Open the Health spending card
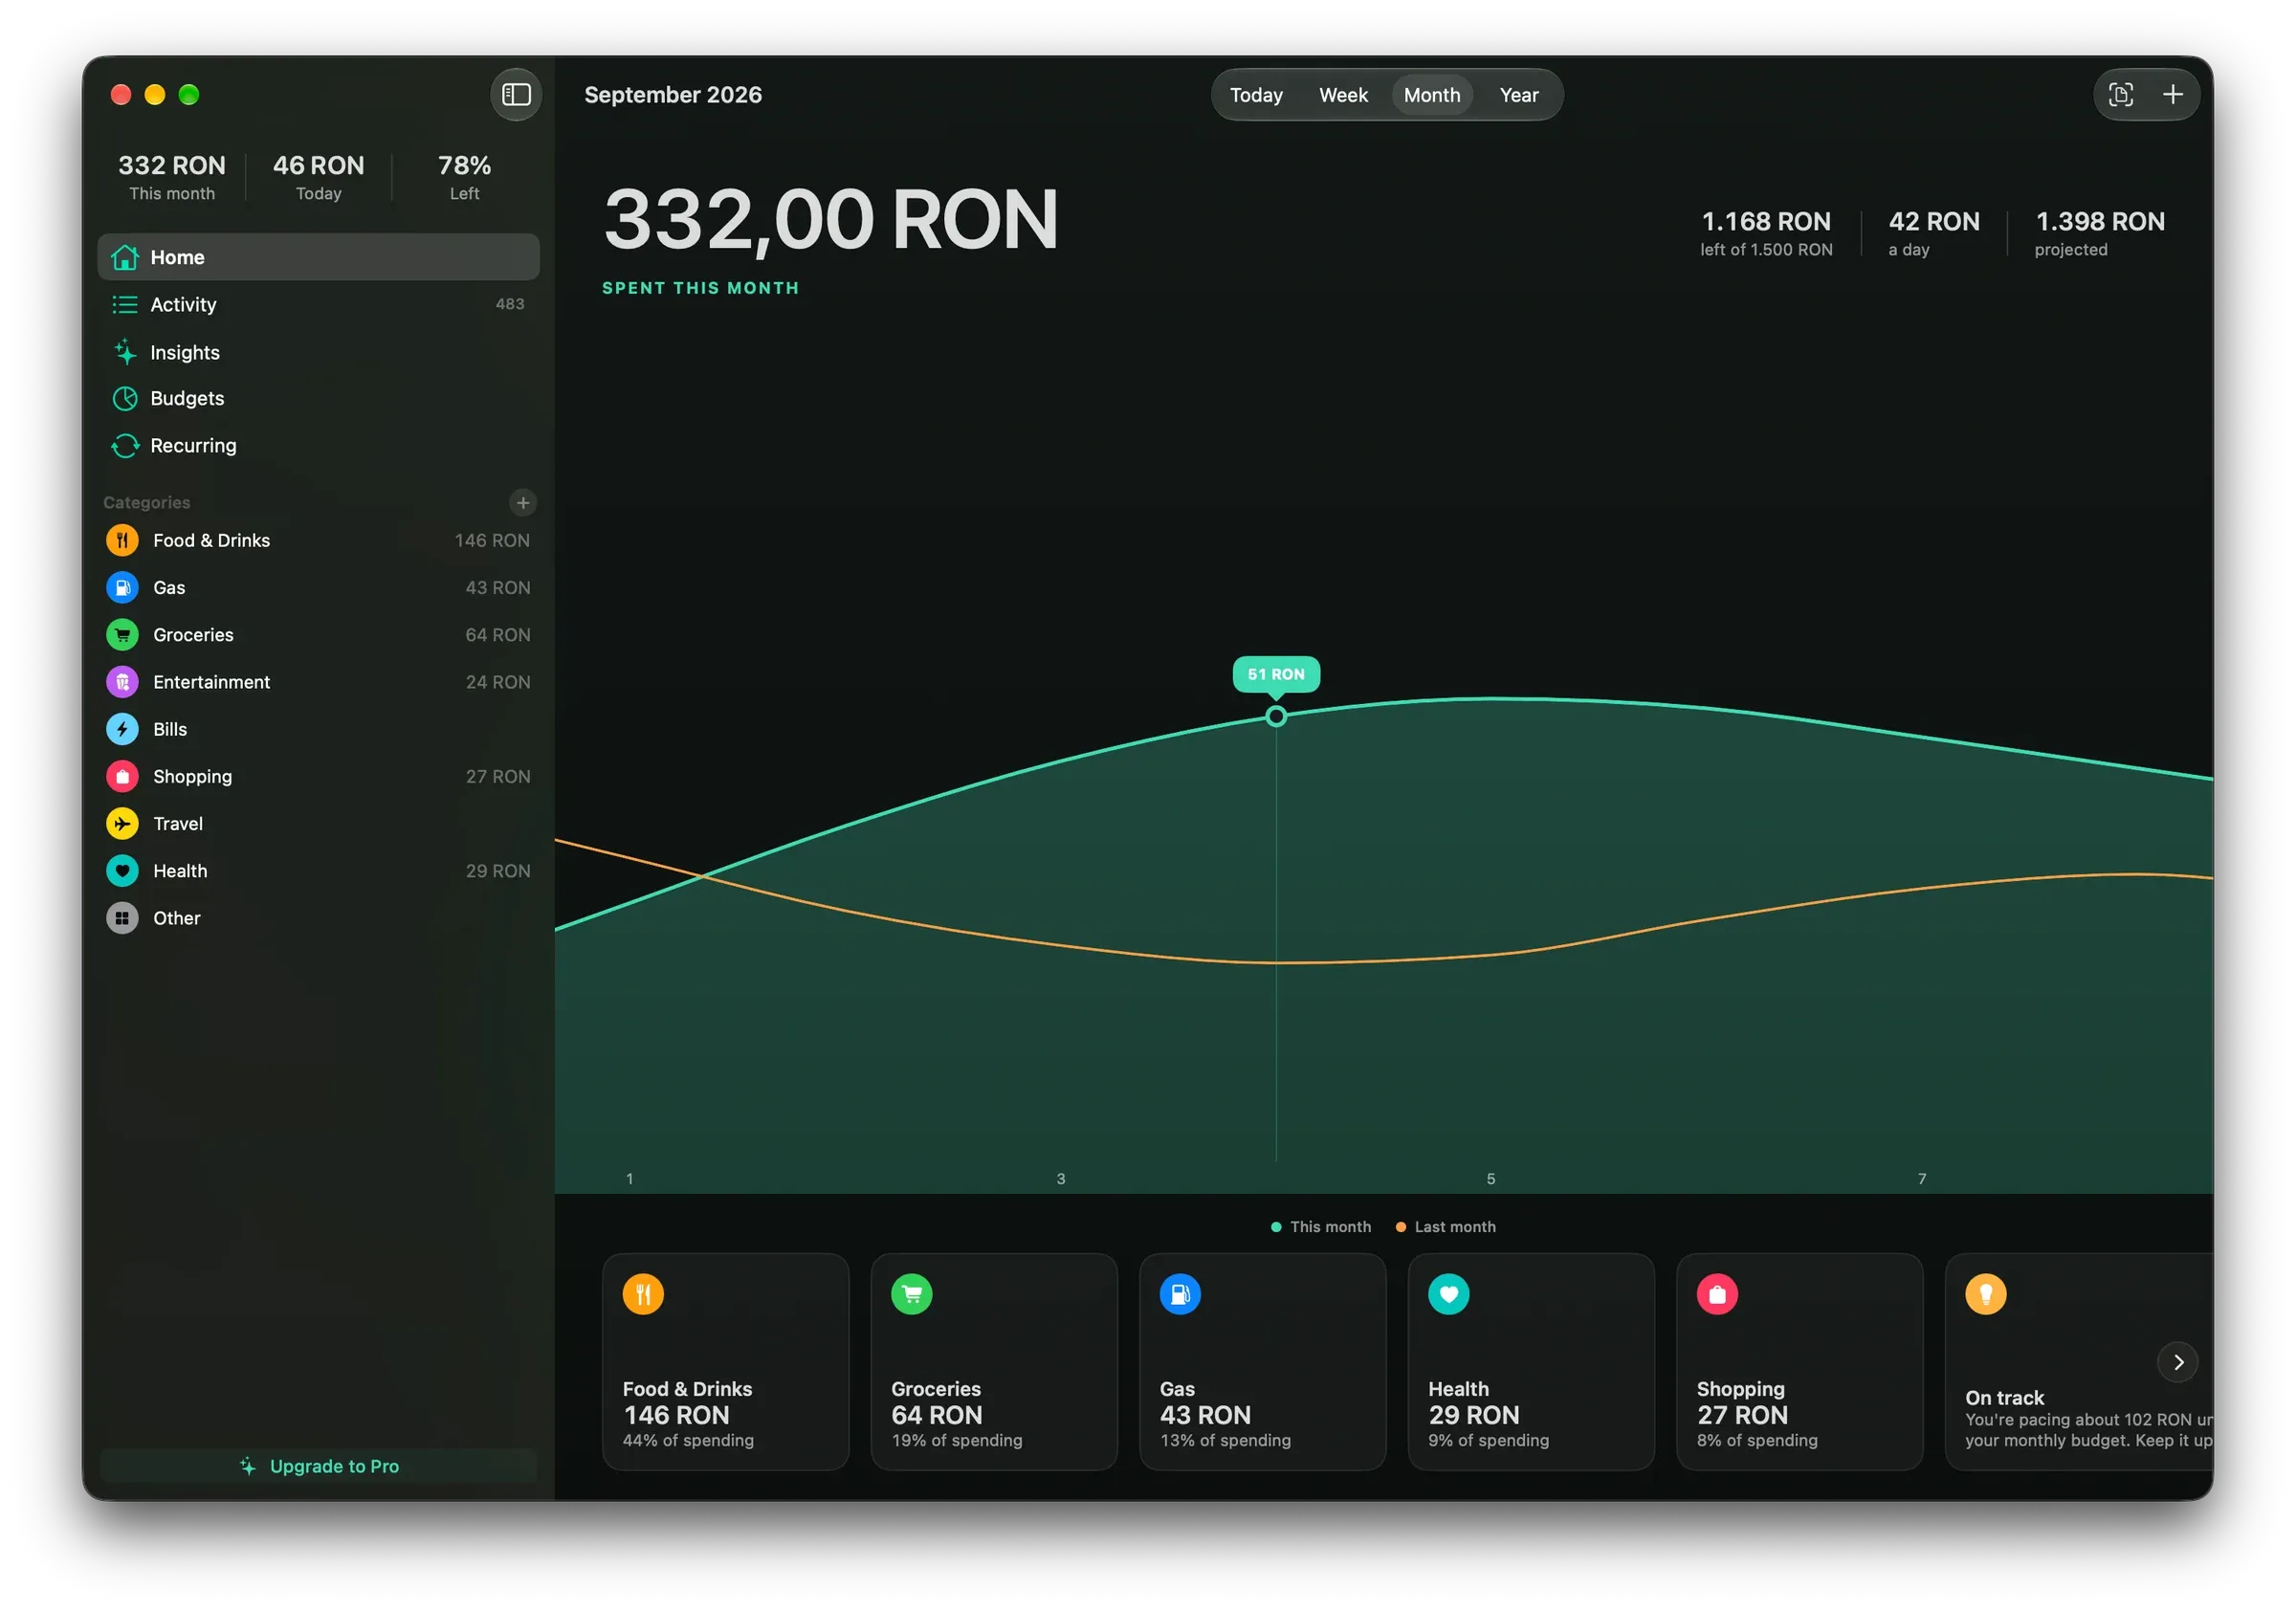The height and width of the screenshot is (1610, 2296). point(1531,1362)
